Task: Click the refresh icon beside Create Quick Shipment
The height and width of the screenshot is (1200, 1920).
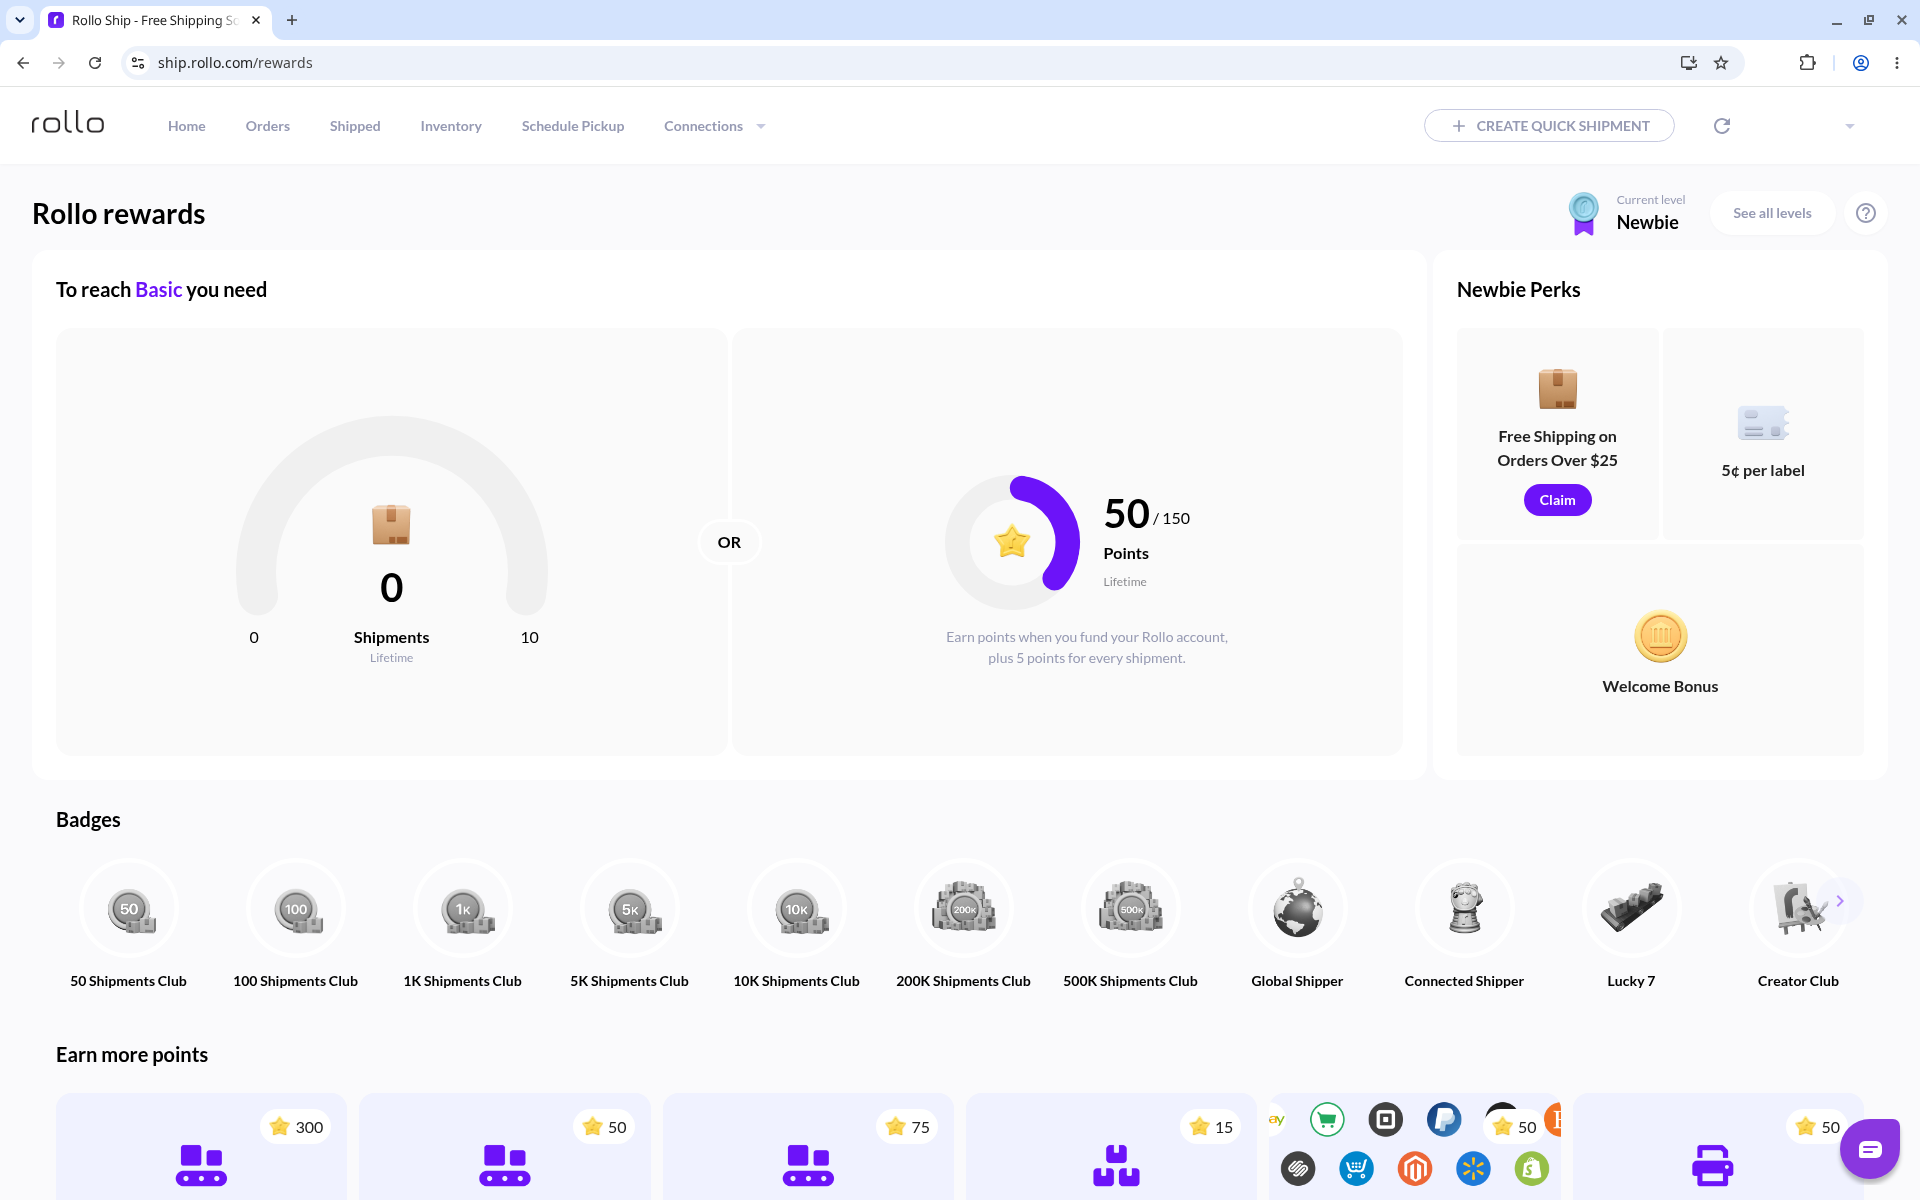Action: pyautogui.click(x=1722, y=126)
